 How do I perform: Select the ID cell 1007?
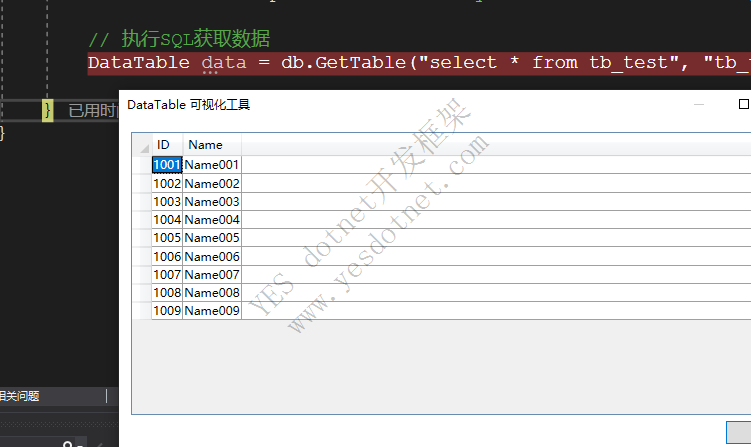point(167,275)
